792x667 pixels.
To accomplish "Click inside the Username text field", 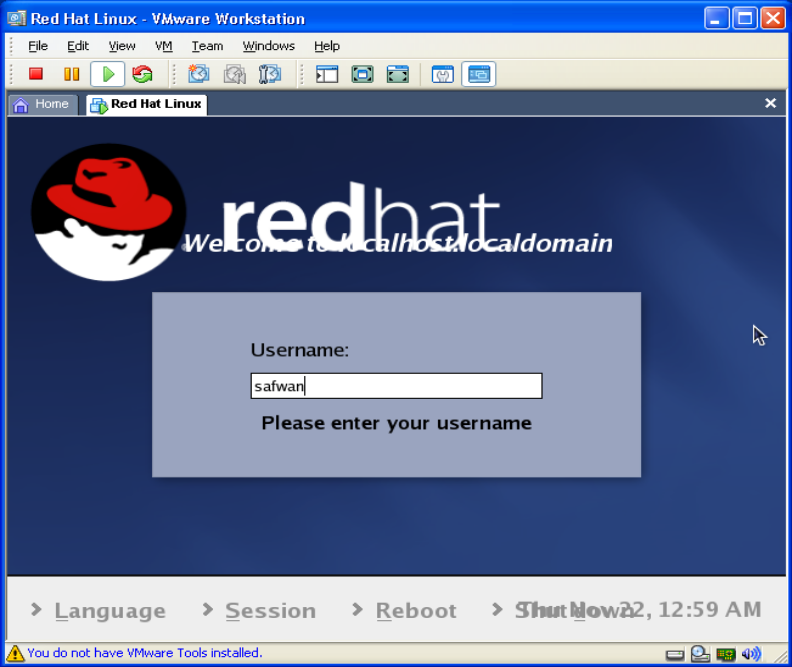I will tap(396, 386).
